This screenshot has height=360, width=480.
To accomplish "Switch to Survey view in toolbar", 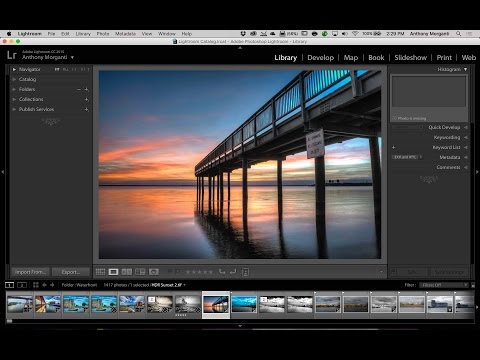I will pos(140,272).
